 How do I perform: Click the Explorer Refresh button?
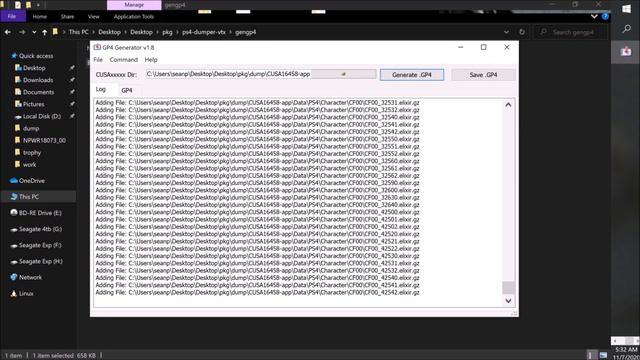tap(522, 32)
